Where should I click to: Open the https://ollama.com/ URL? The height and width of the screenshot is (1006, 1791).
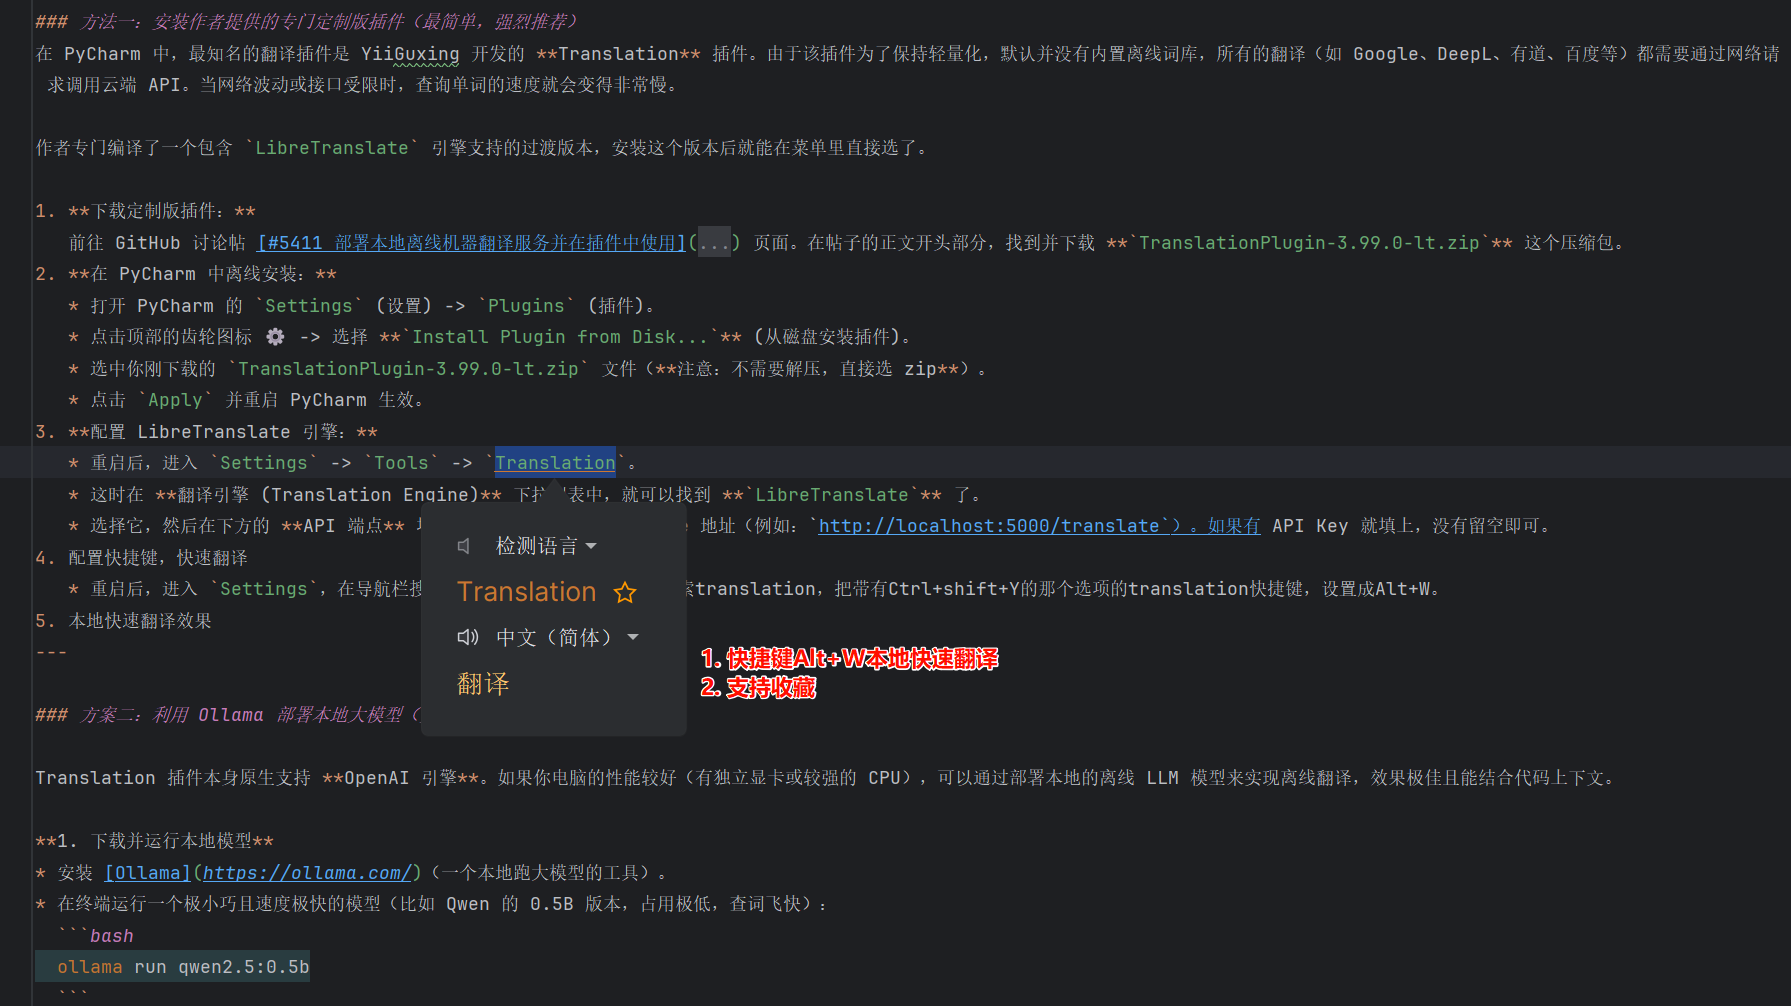[x=307, y=873]
